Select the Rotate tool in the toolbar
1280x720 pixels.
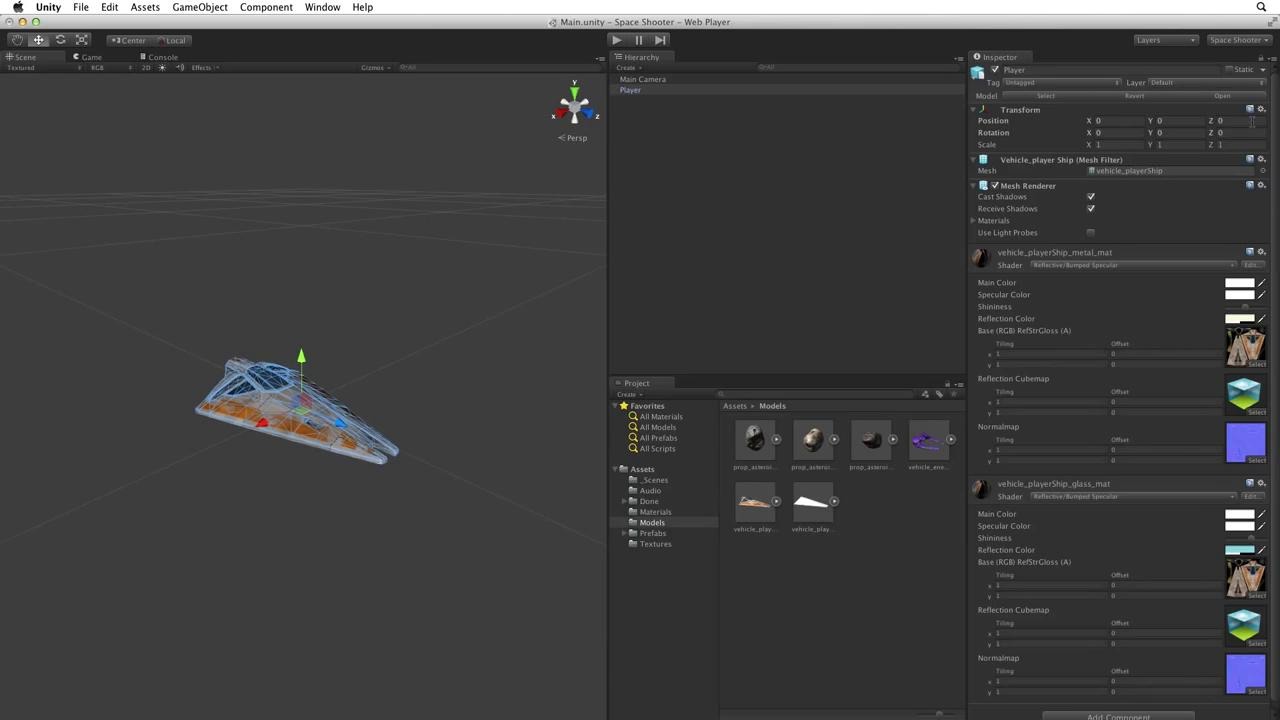click(60, 40)
